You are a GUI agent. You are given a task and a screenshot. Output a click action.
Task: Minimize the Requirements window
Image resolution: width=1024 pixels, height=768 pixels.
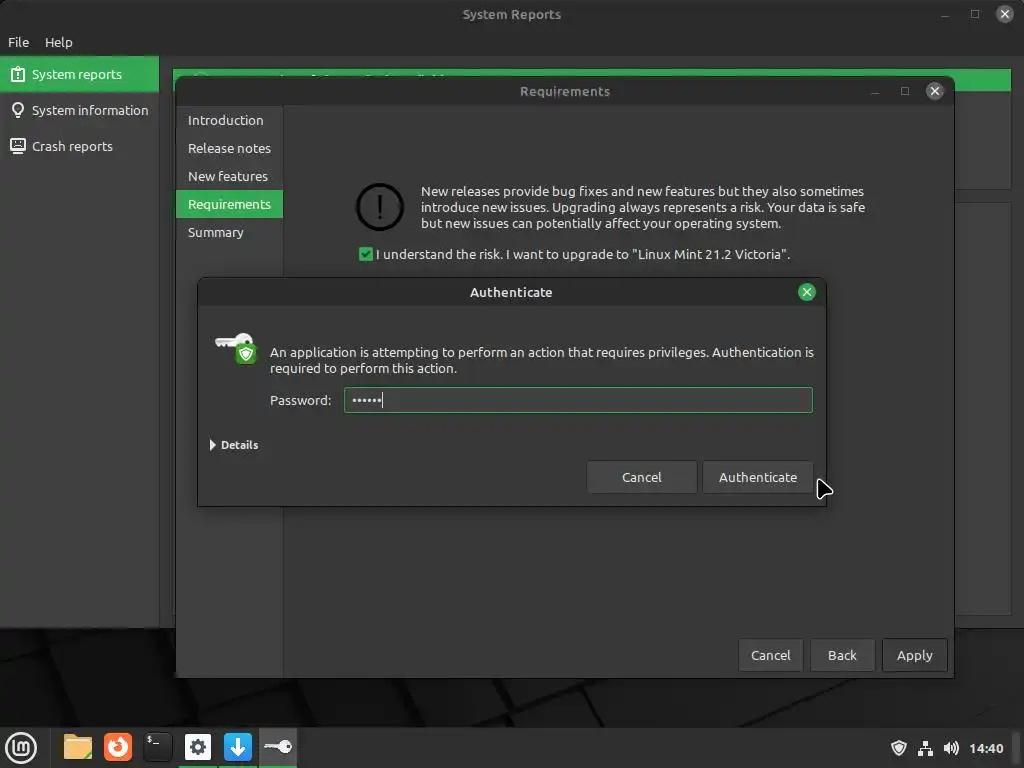click(x=875, y=91)
